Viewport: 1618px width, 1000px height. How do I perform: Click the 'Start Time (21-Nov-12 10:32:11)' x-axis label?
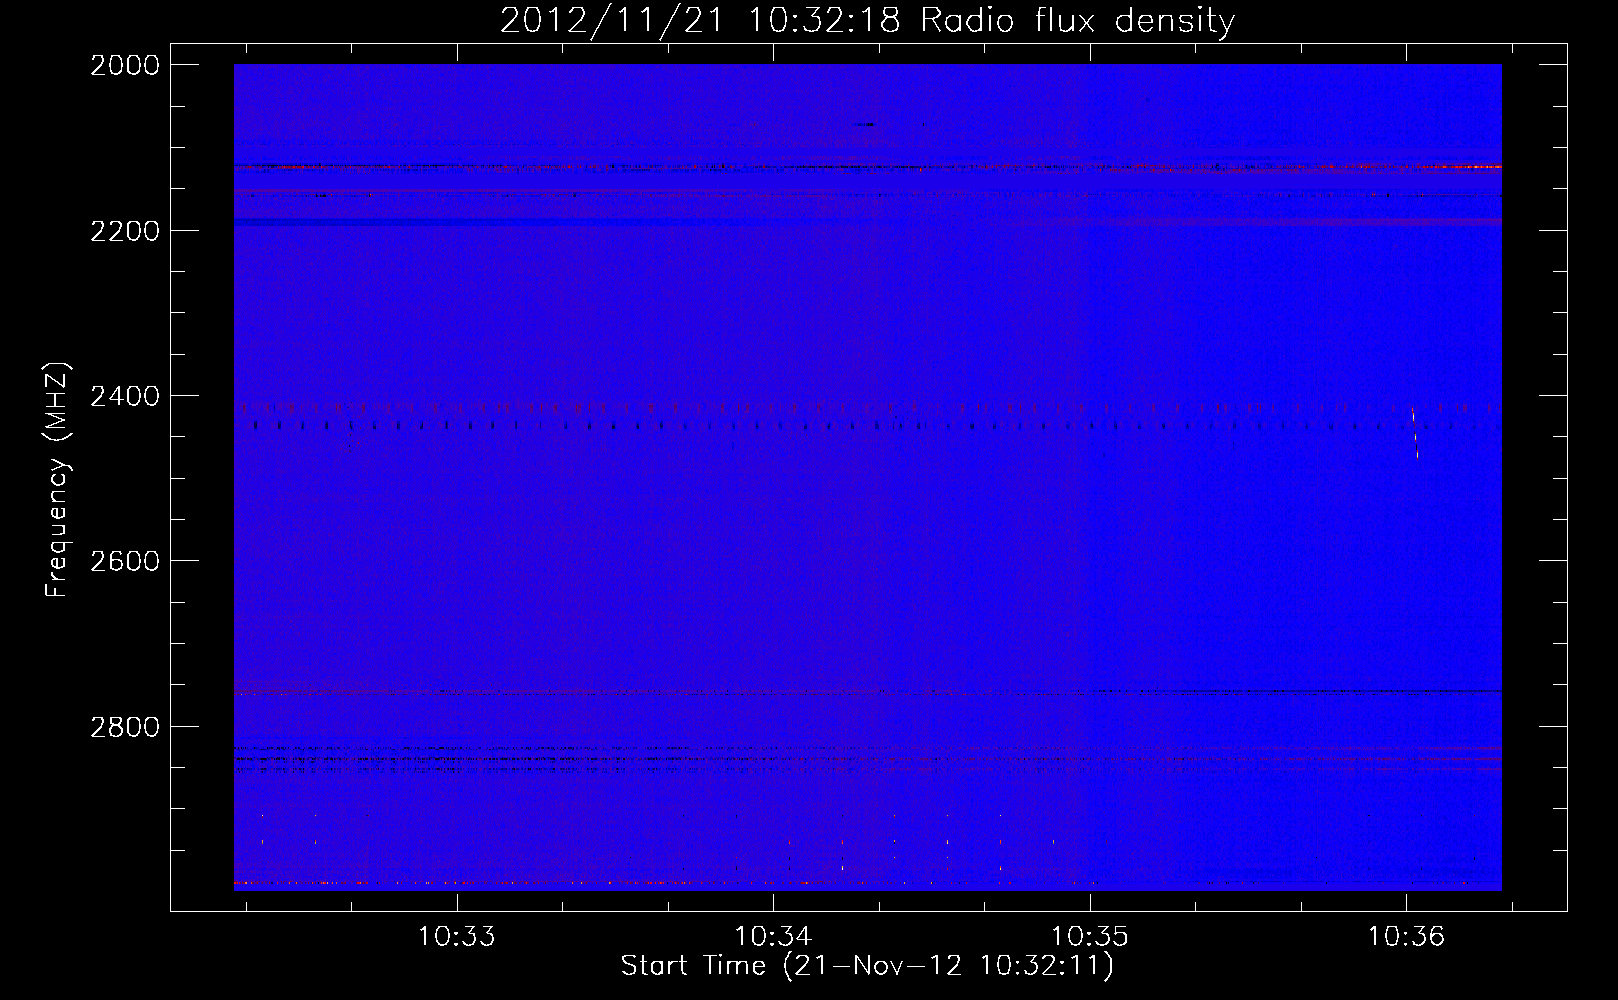(867, 966)
